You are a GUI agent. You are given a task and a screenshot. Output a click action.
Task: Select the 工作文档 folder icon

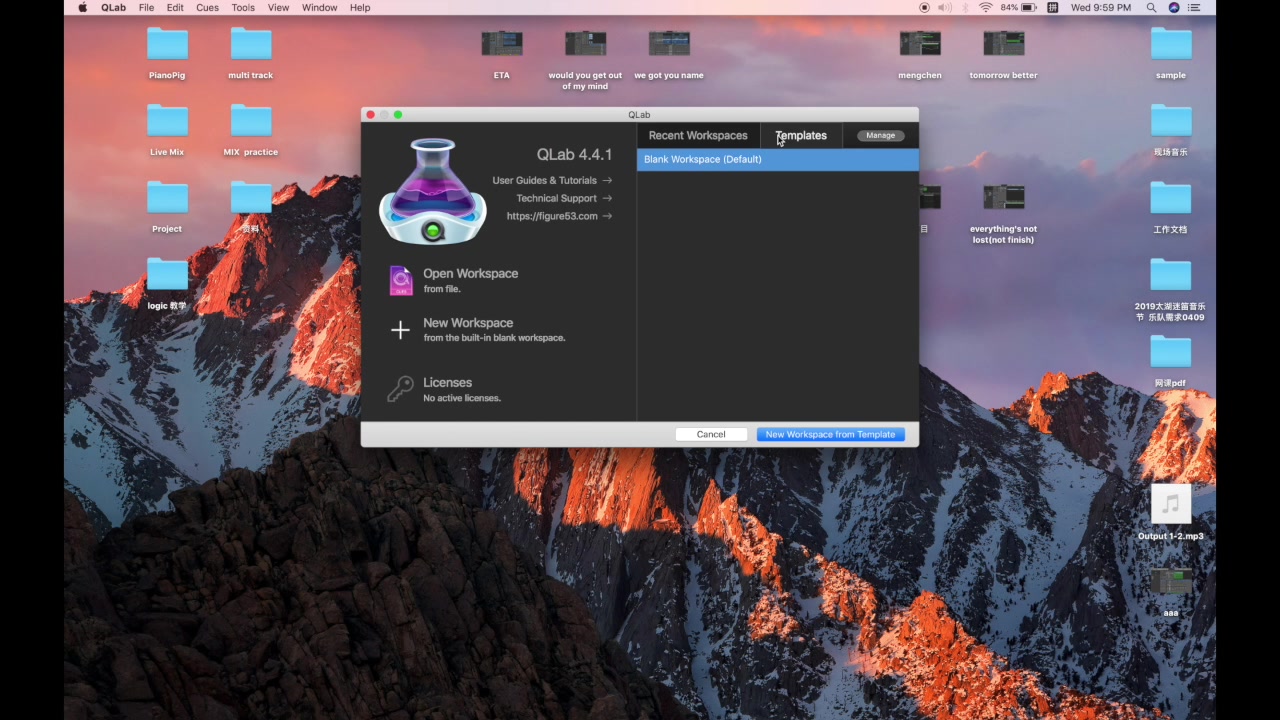(1171, 198)
